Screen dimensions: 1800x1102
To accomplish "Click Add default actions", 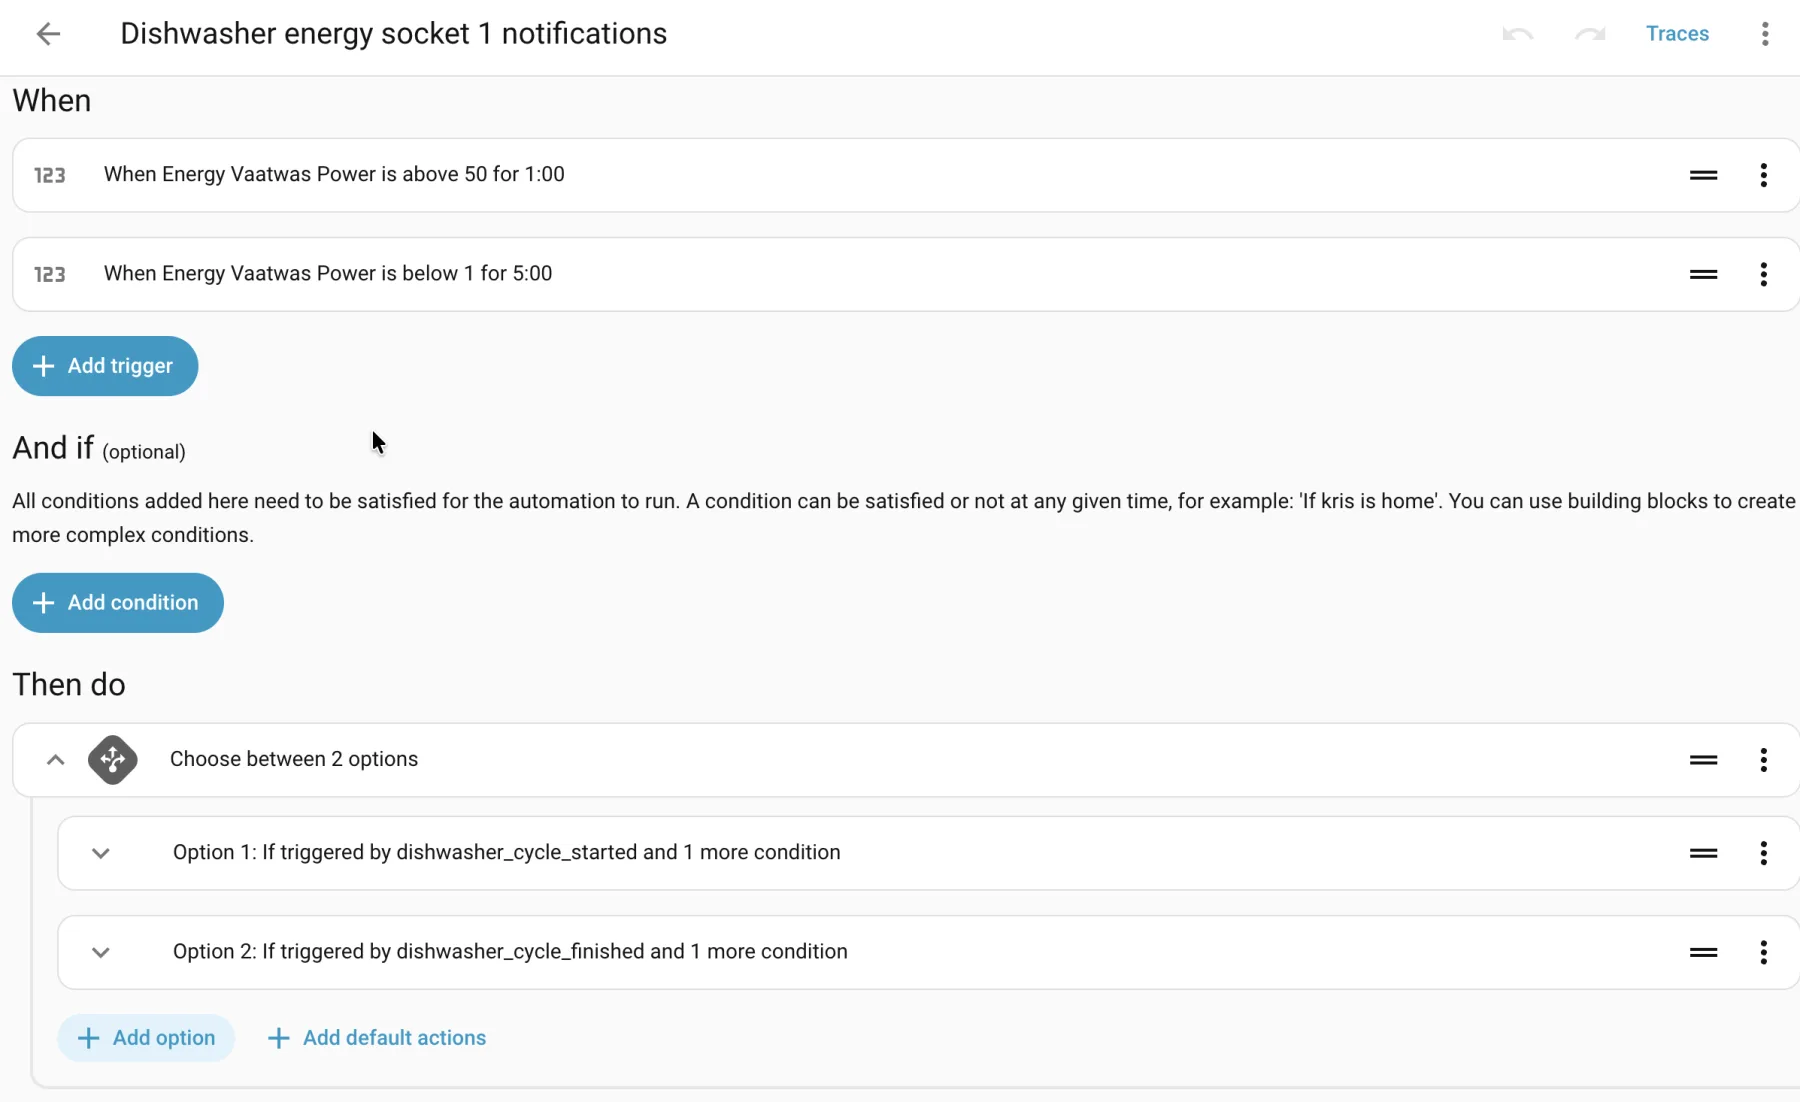I will click(377, 1038).
